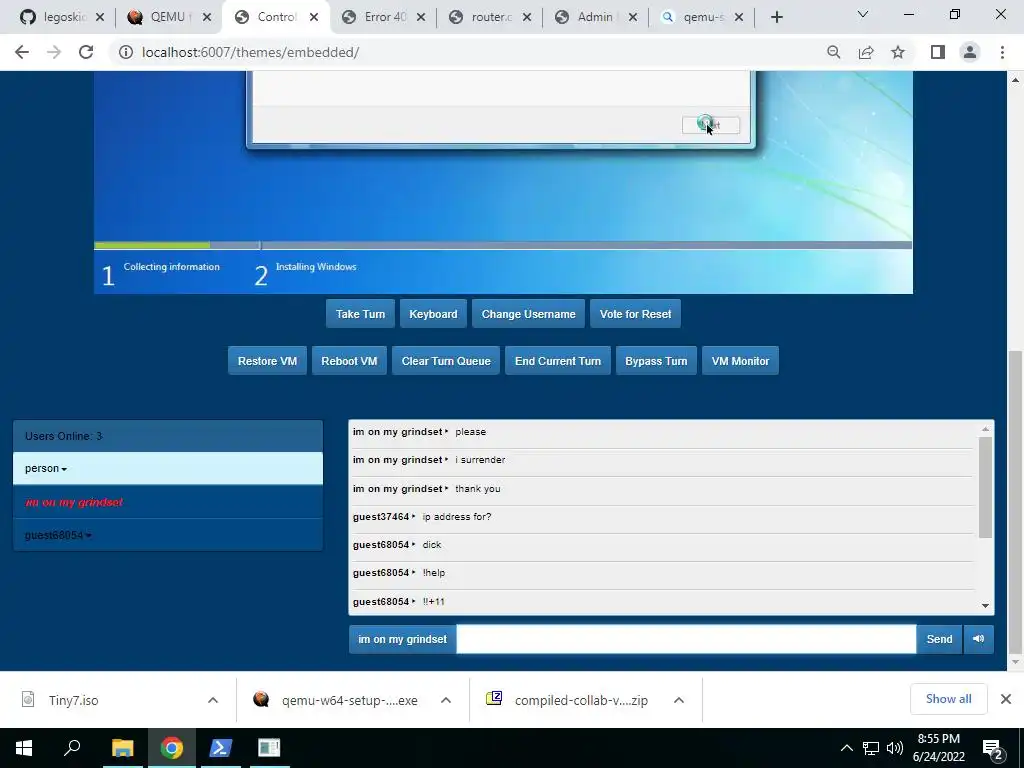This screenshot has width=1024, height=768.
Task: Click Vote for Reset
Action: 635,314
